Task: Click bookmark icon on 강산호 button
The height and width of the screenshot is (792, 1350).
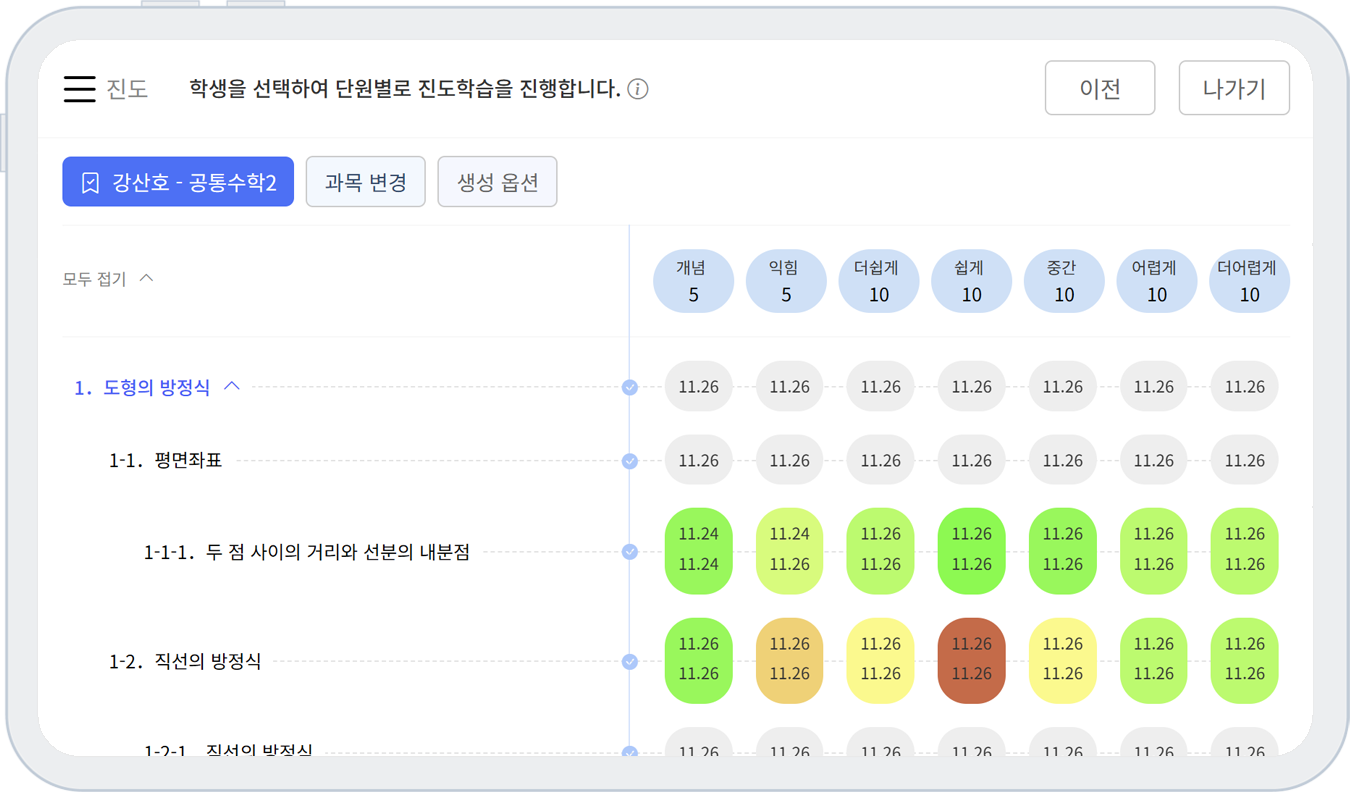Action: 90,182
